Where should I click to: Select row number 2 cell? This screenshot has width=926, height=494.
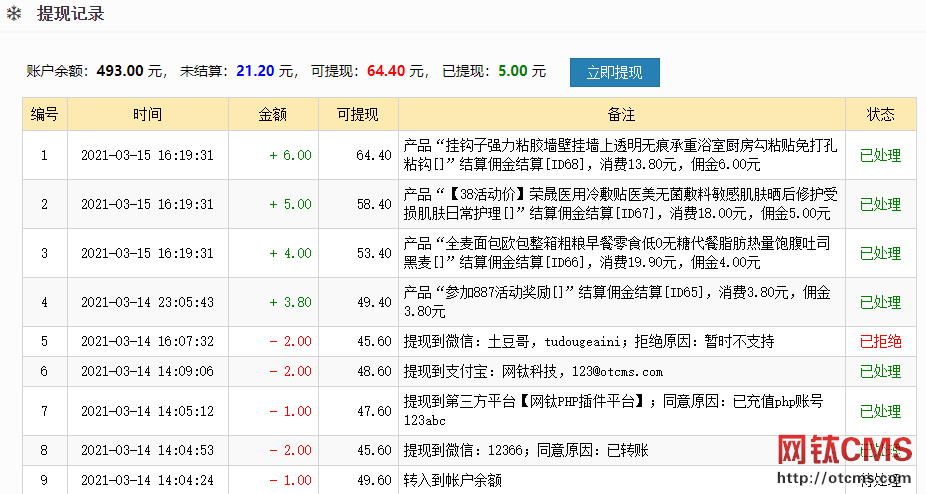pyautogui.click(x=45, y=204)
